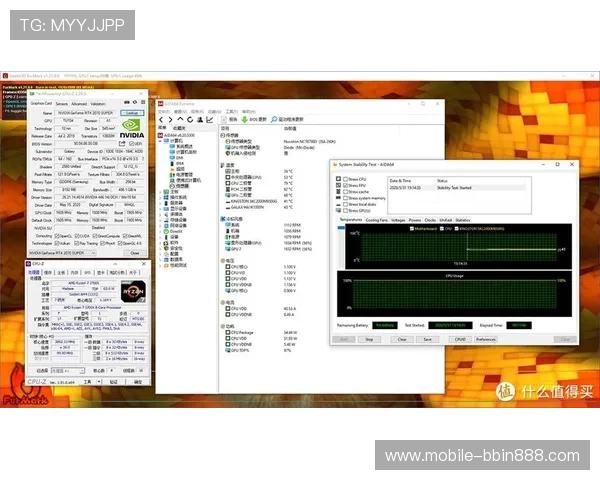Switch to the Validation tab in GPU-Z
The image size is (600, 480).
pyautogui.click(x=98, y=104)
